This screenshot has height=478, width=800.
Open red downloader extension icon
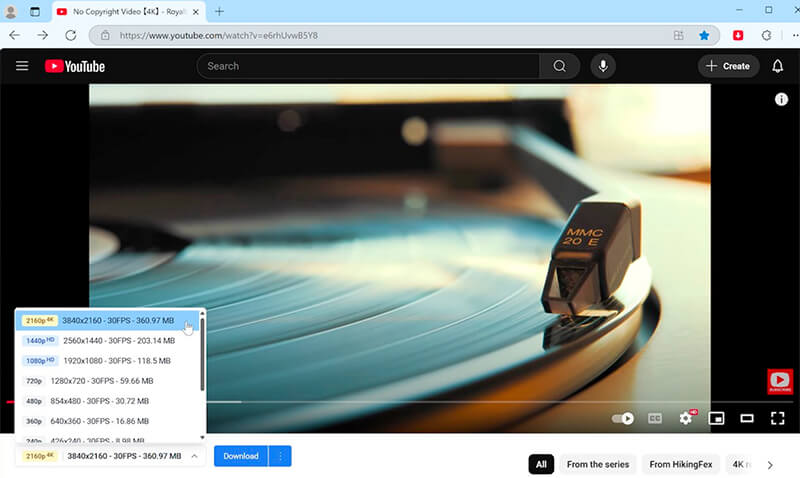pos(738,35)
